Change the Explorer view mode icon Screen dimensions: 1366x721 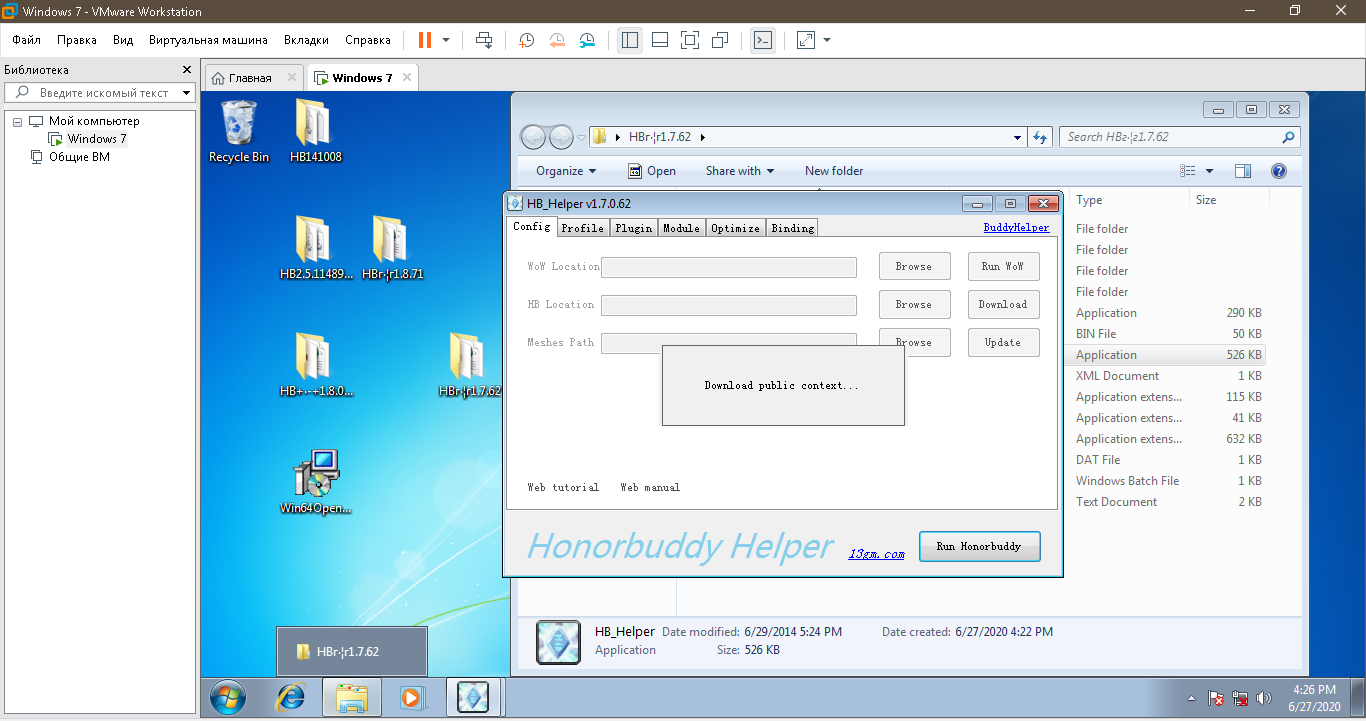1188,171
